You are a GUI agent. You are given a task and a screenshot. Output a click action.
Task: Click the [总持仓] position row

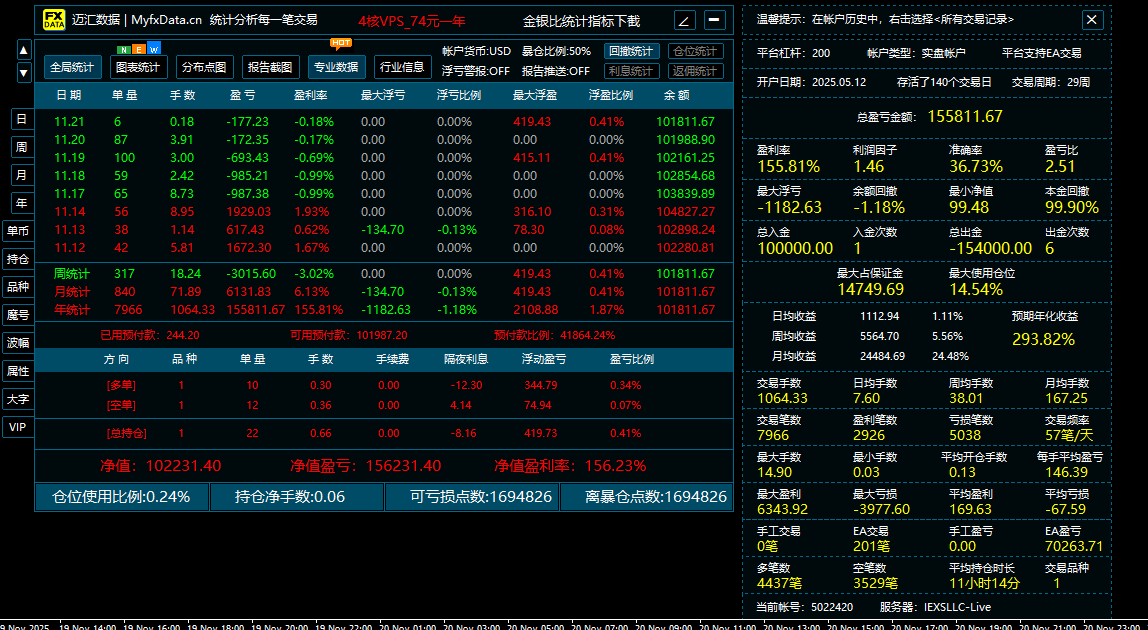pos(384,433)
